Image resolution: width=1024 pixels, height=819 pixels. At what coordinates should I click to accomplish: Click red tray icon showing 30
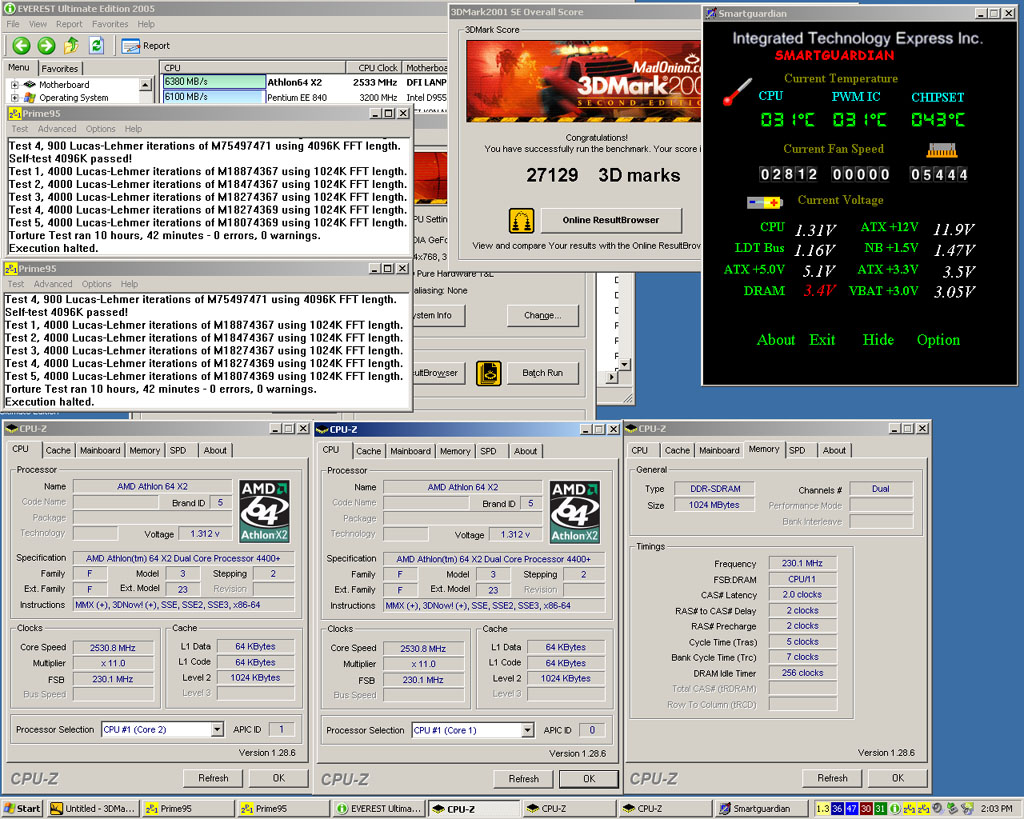coord(866,809)
